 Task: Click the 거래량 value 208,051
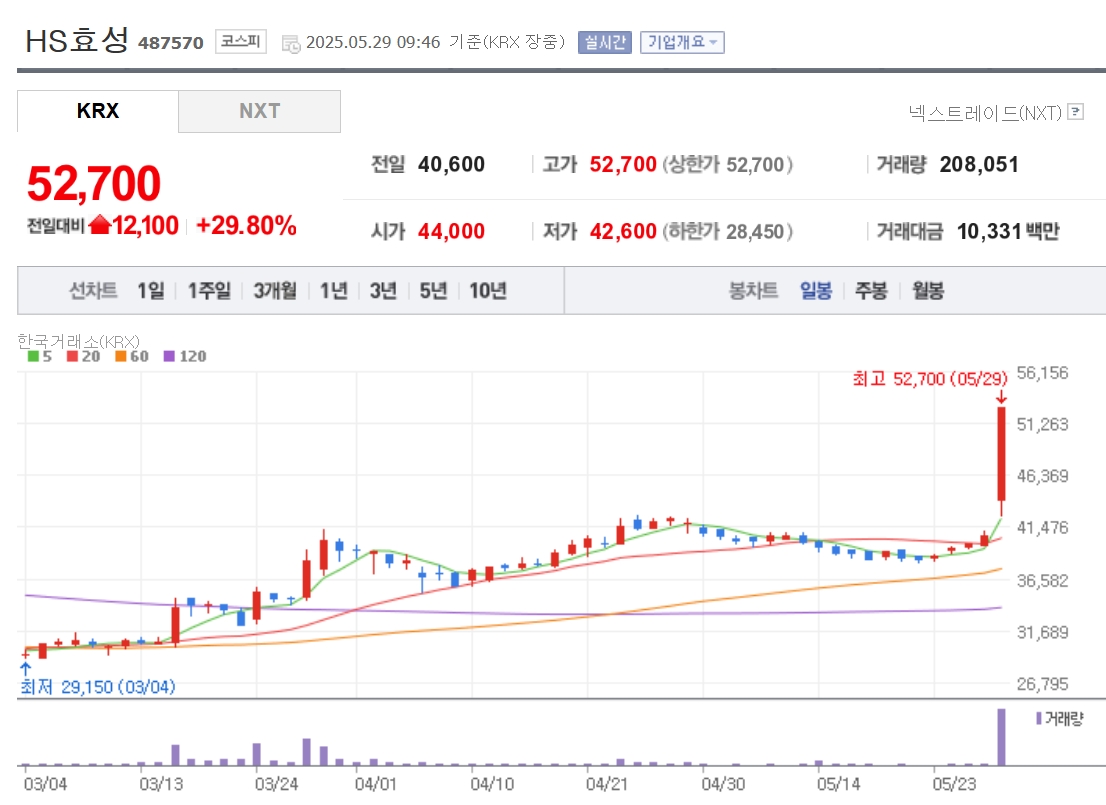pos(979,164)
